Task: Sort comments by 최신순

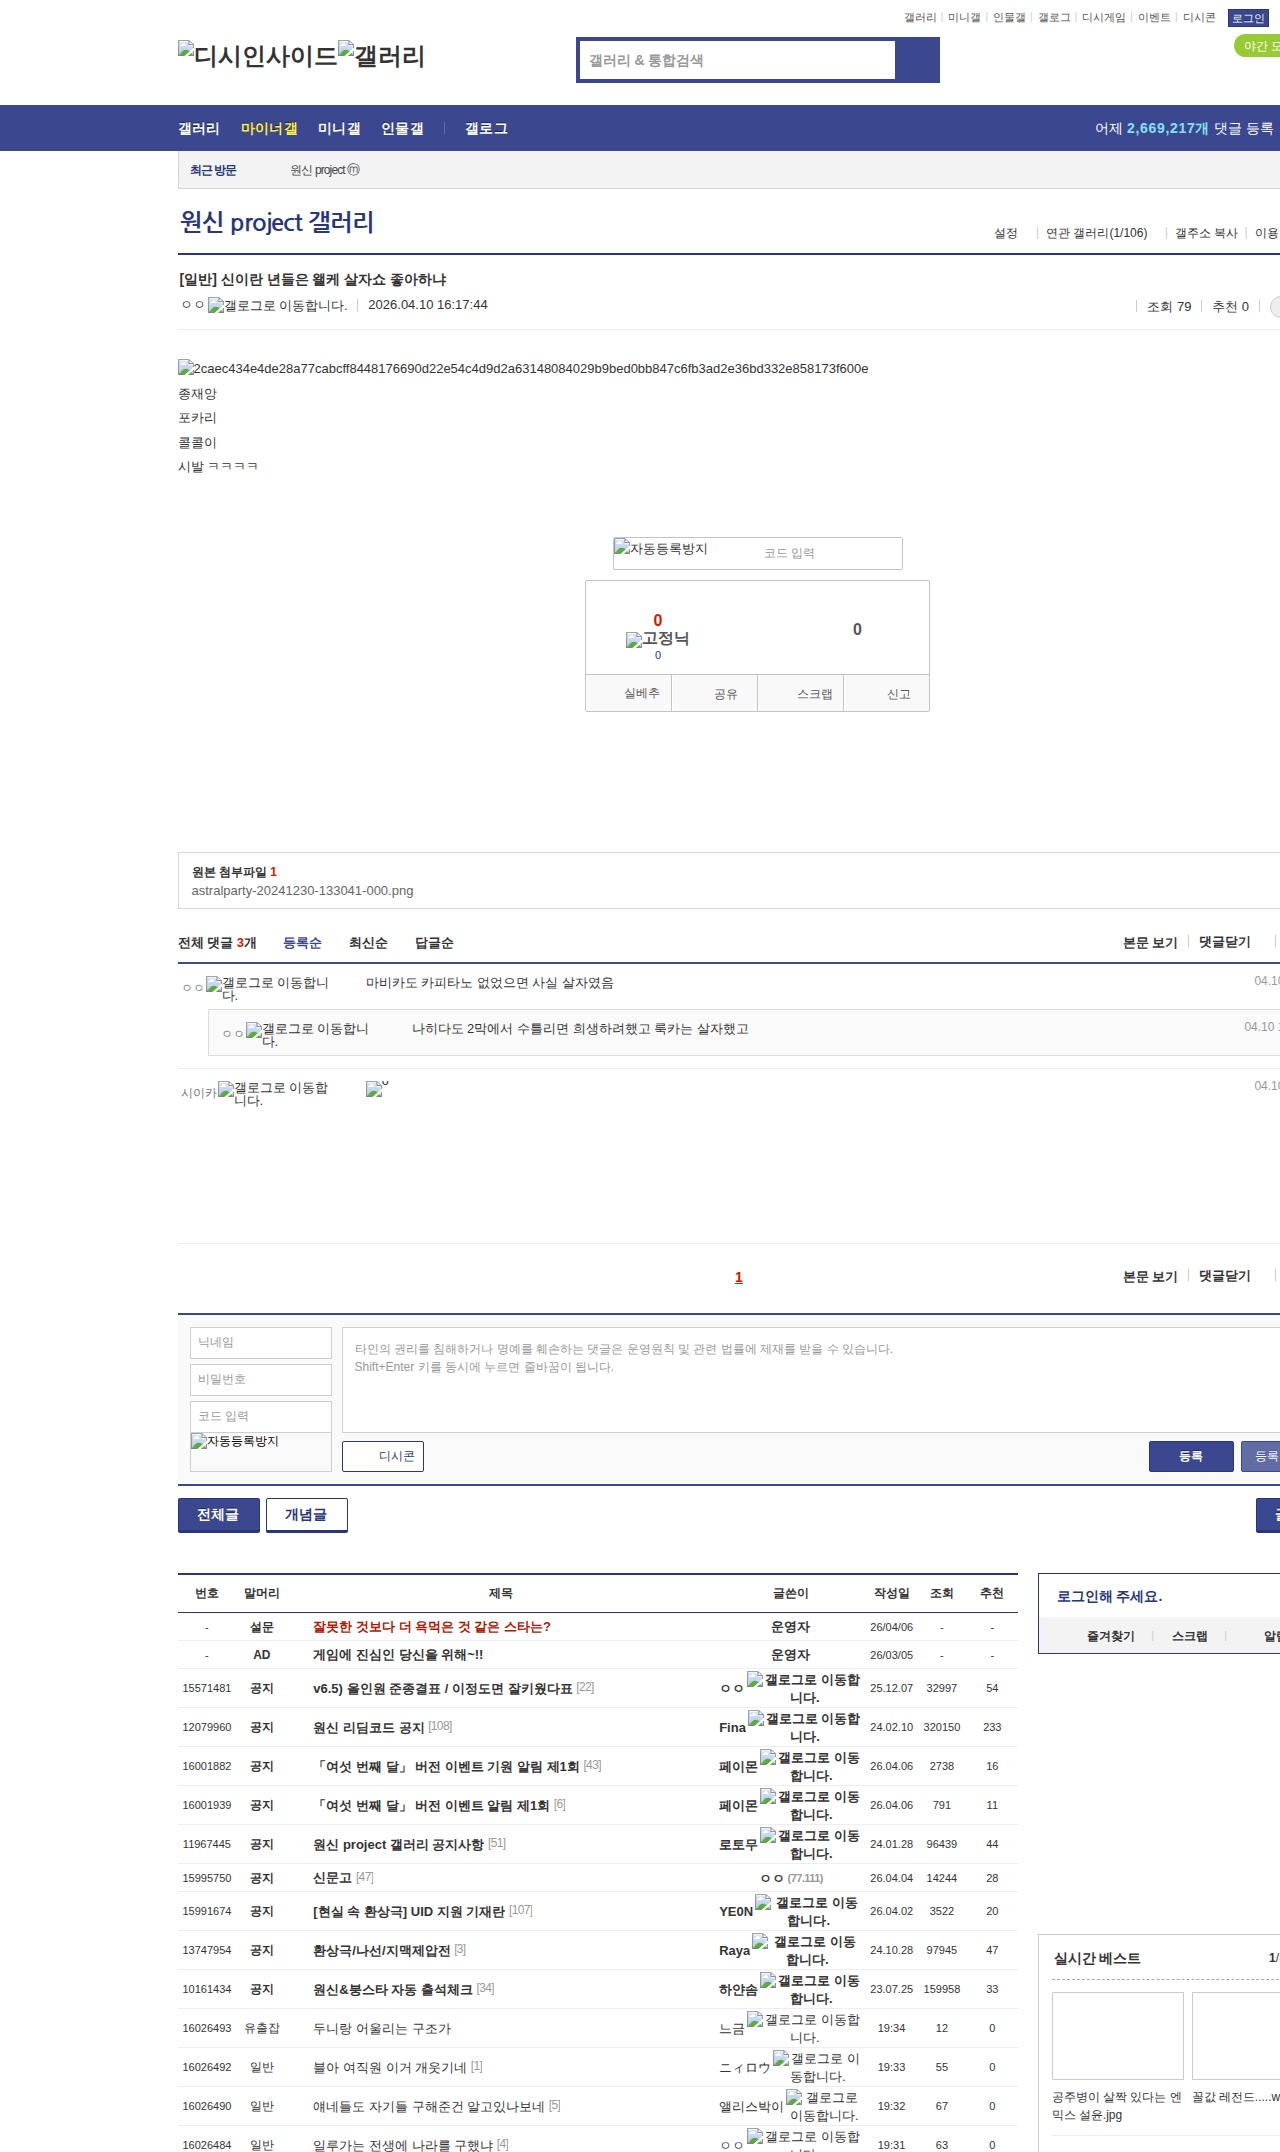Action: click(x=368, y=943)
